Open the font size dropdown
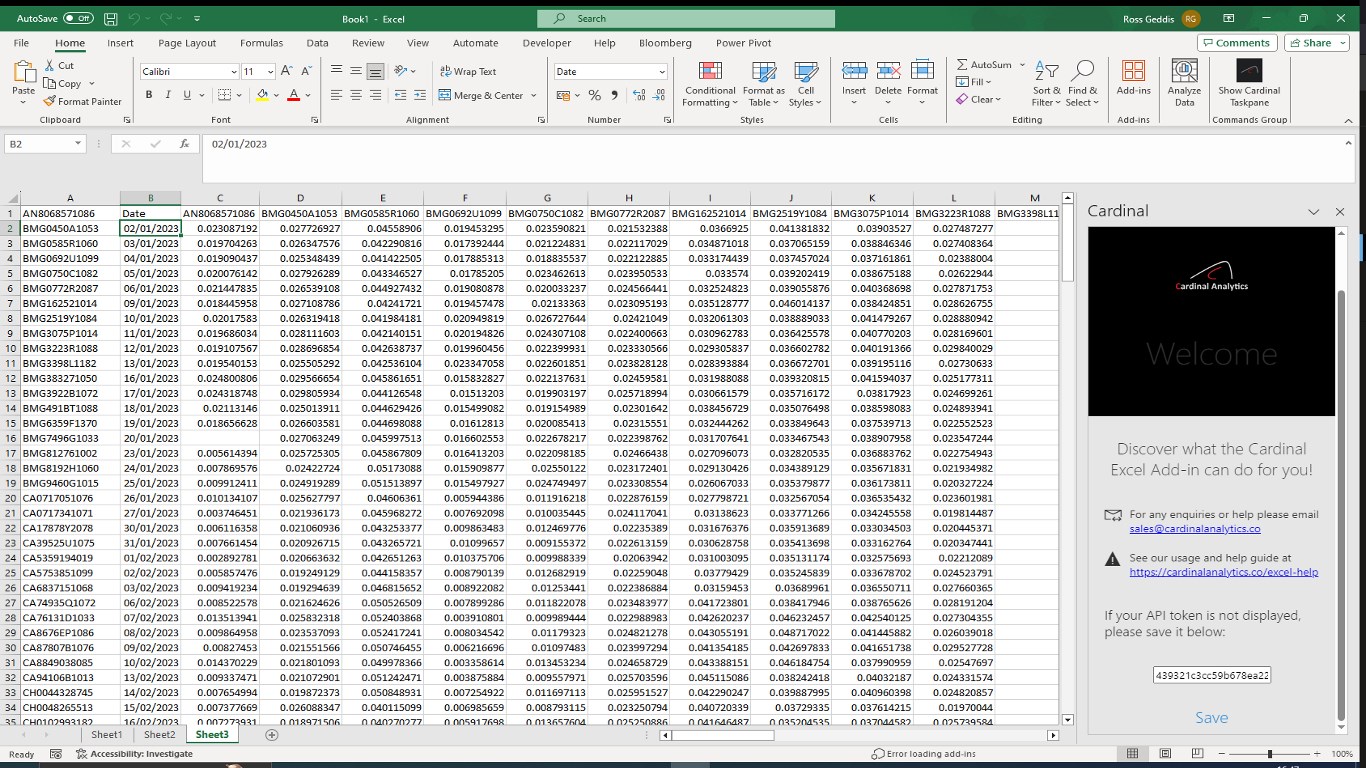Viewport: 1366px width, 768px height. (270, 72)
